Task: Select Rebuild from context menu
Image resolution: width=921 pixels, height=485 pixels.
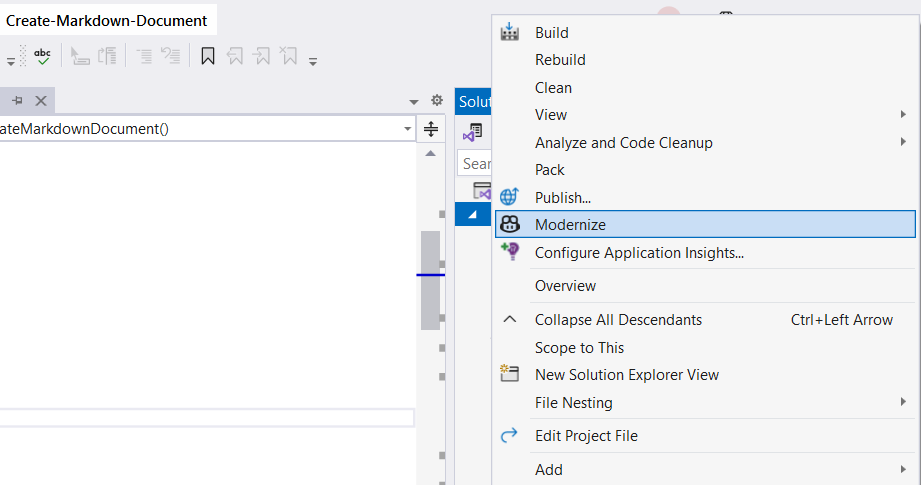Action: click(705, 60)
